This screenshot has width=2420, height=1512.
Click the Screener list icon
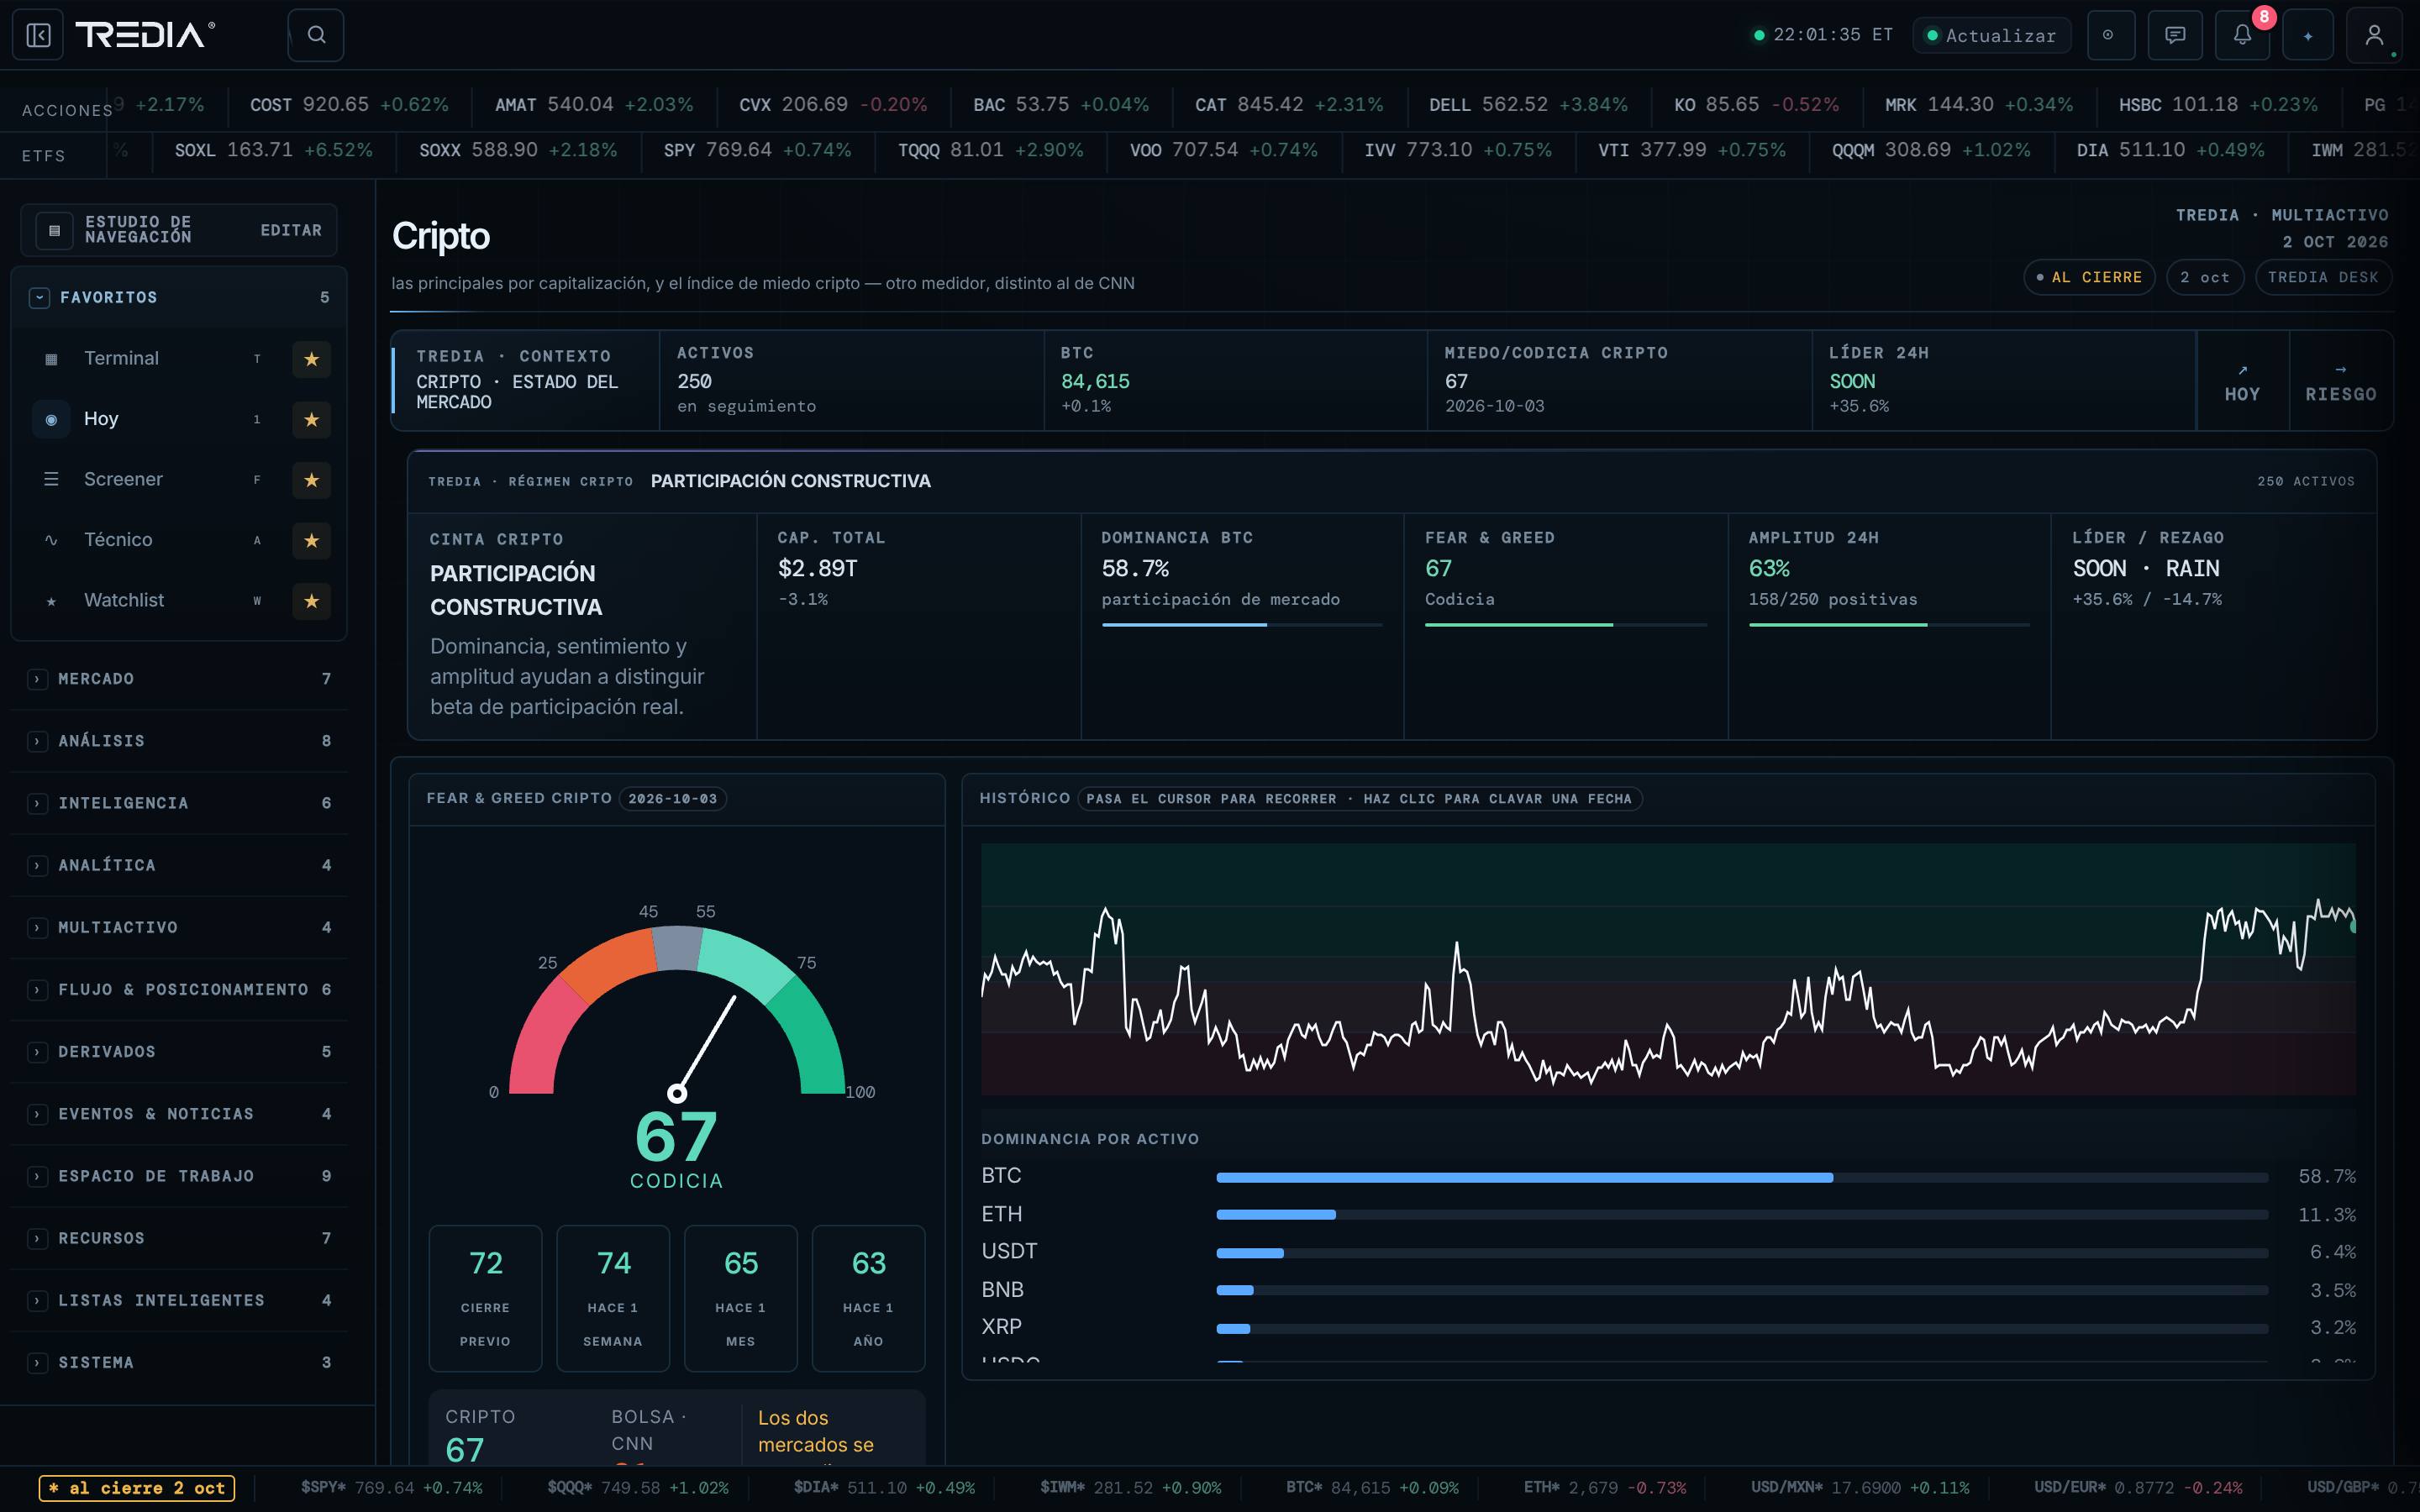[51, 479]
